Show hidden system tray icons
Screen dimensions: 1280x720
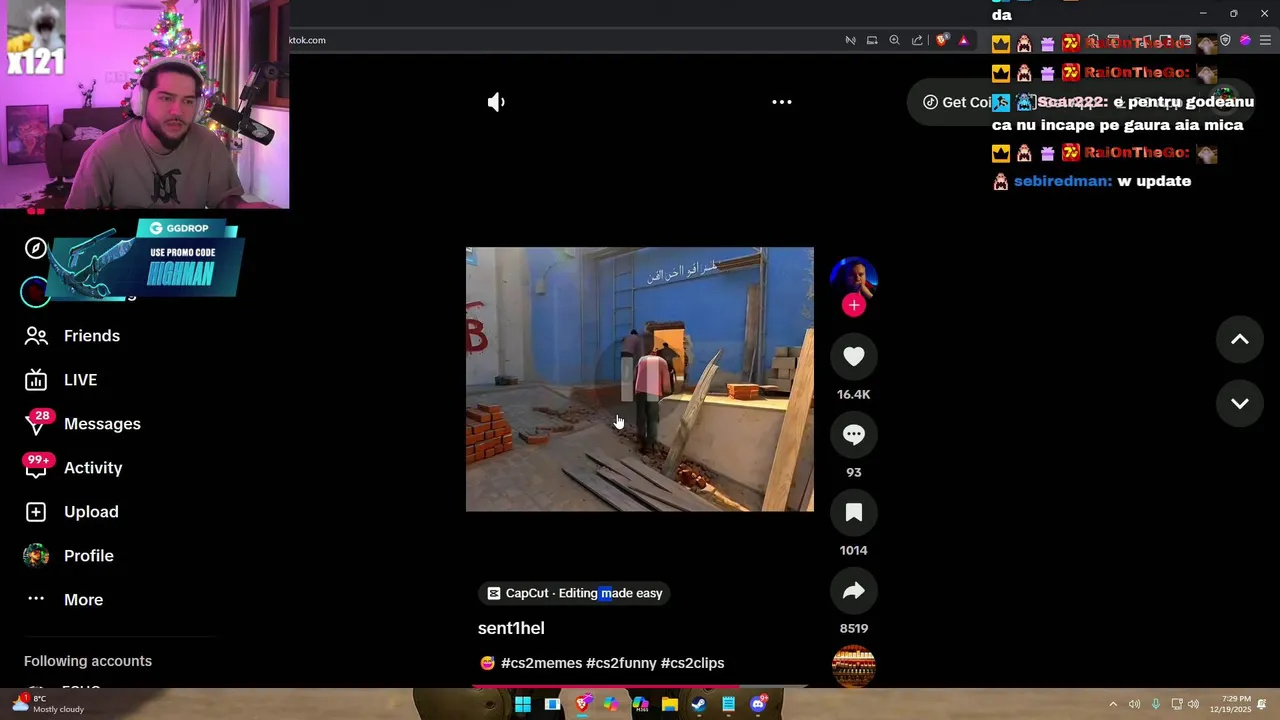pyautogui.click(x=1113, y=704)
